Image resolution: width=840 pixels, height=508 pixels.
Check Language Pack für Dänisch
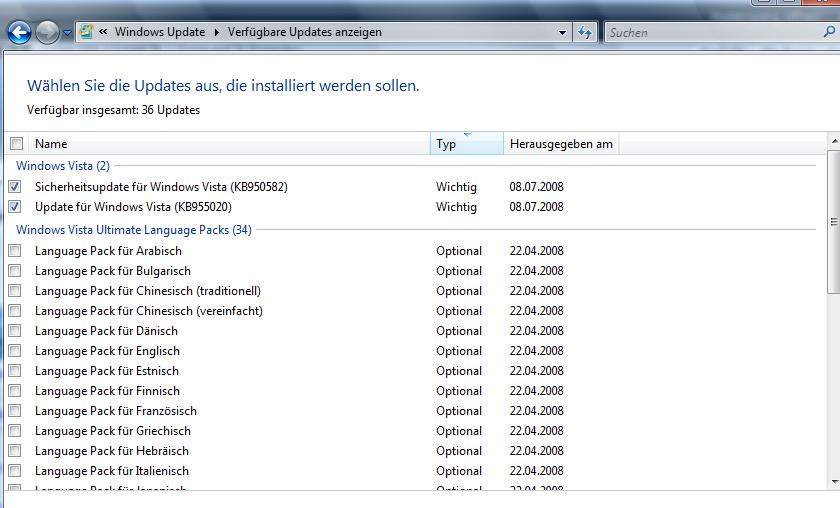[x=14, y=331]
